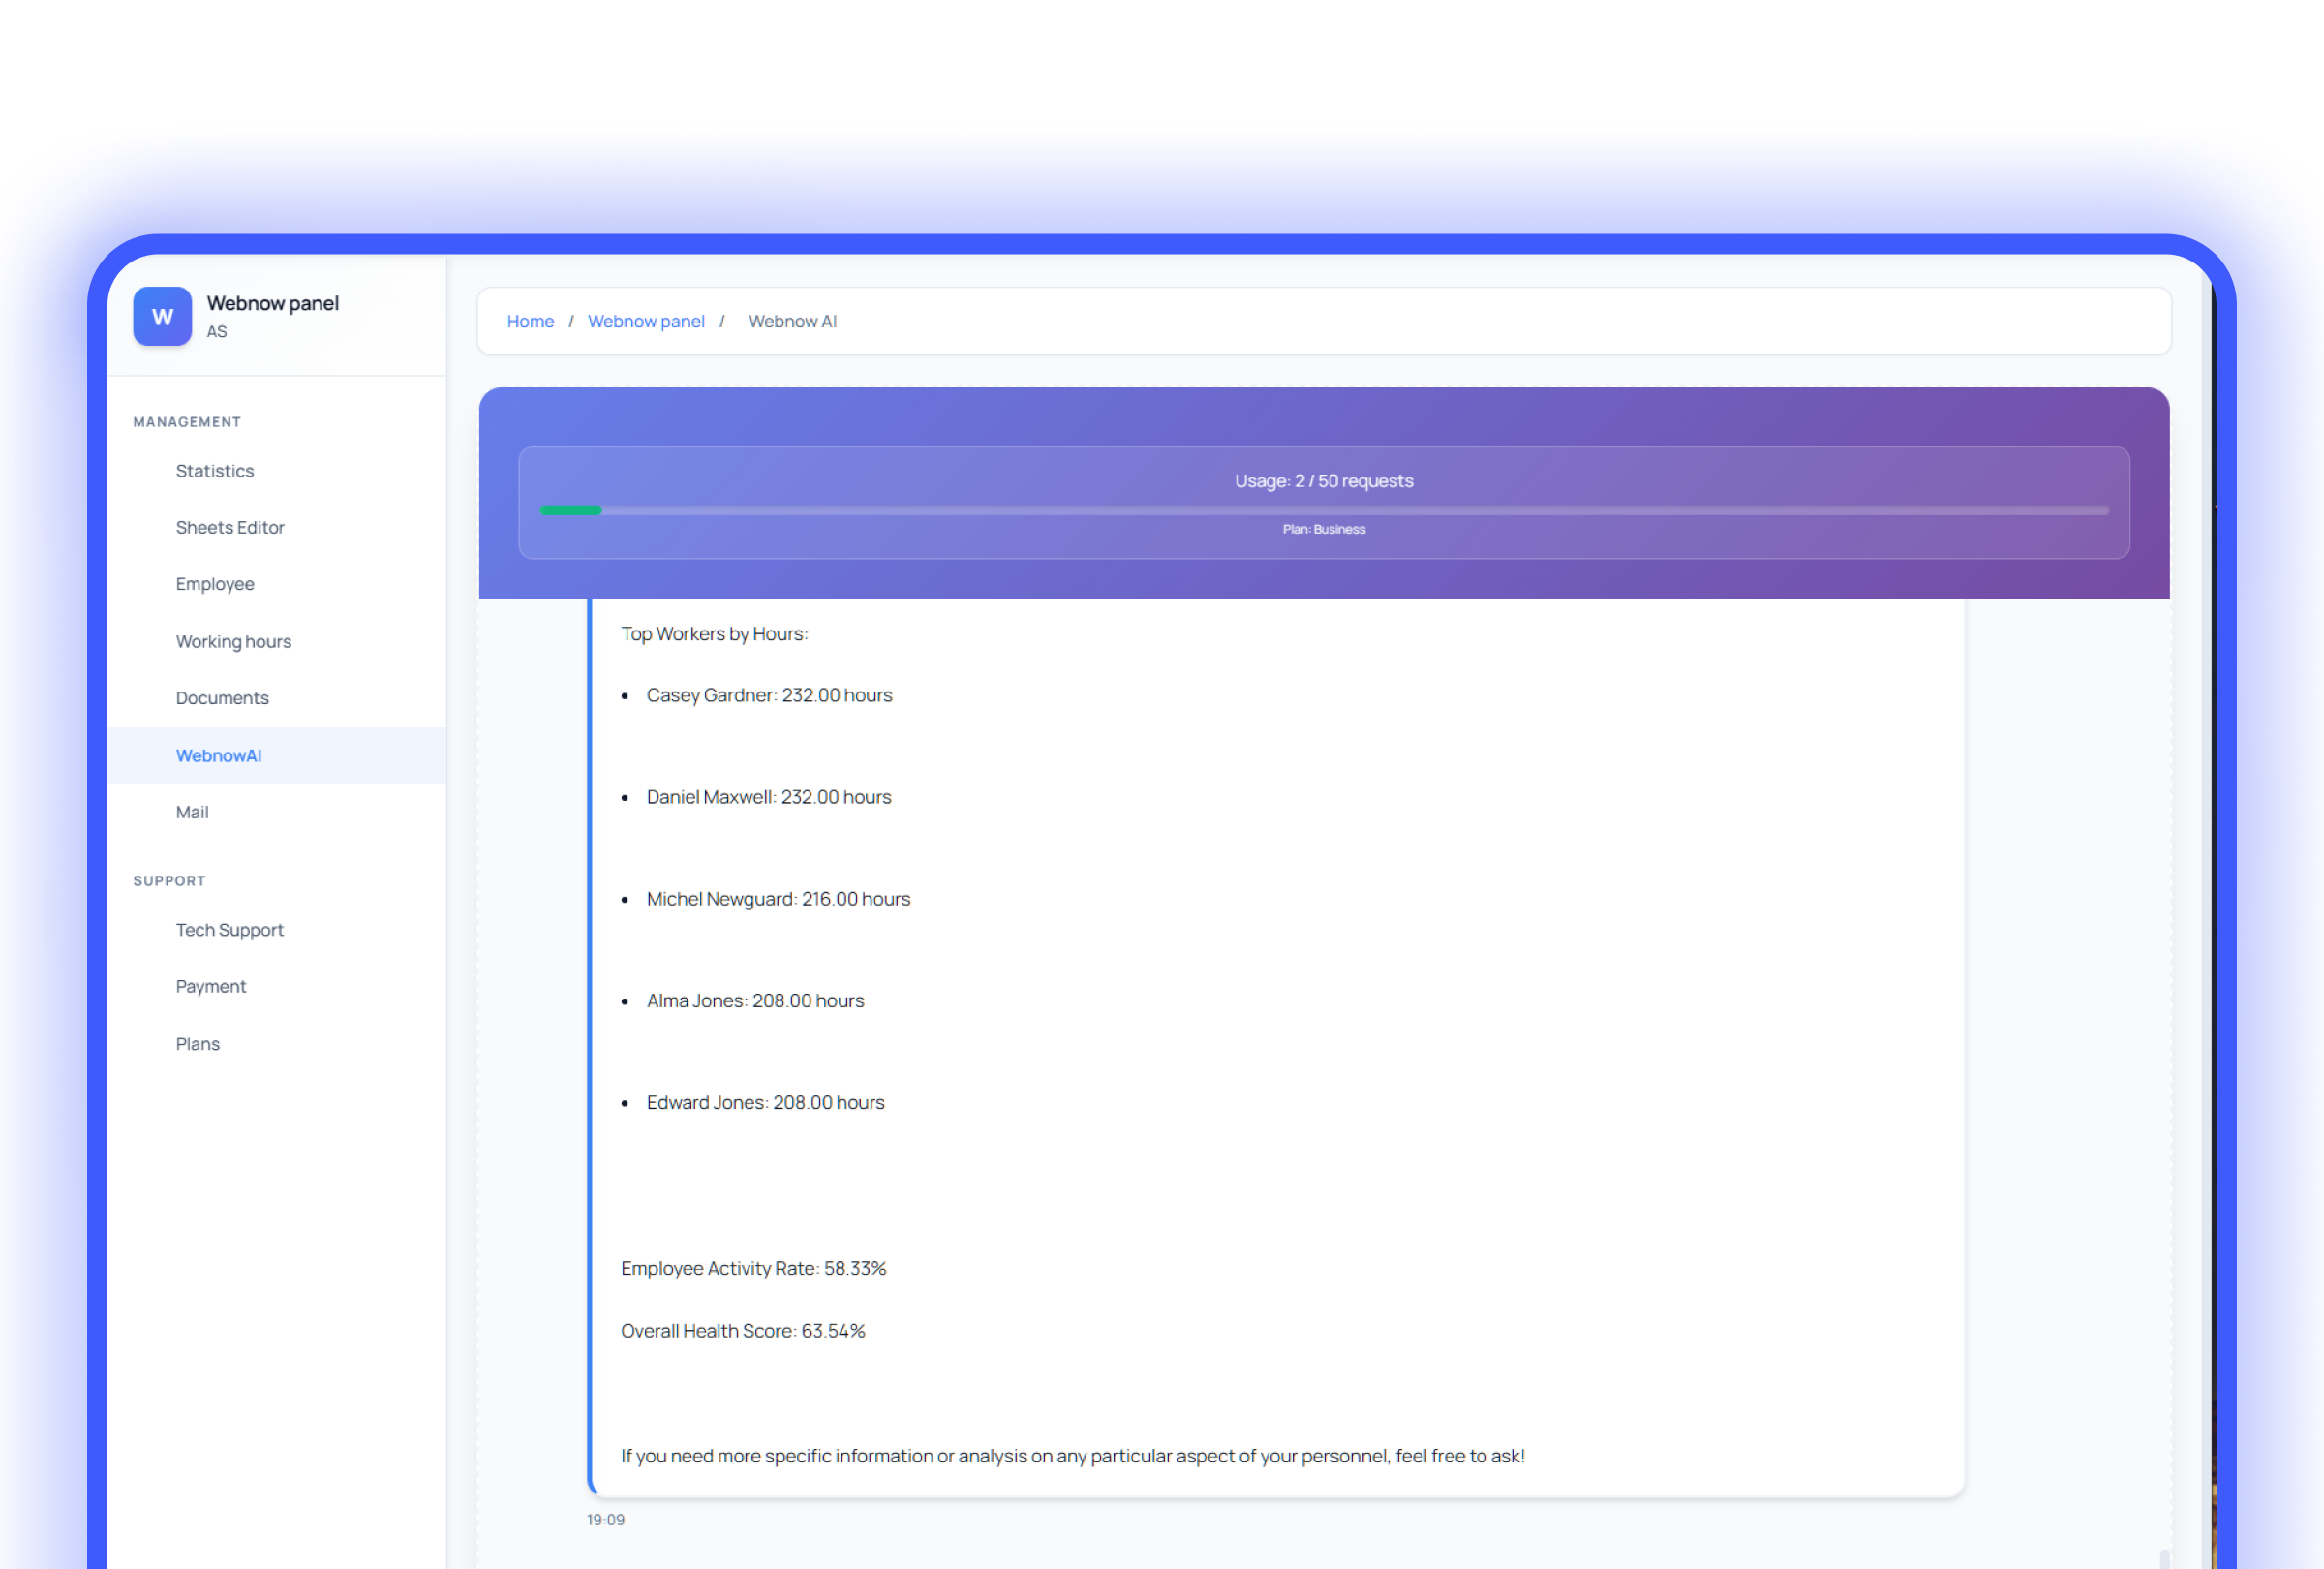
Task: Open Sheets Editor in the sidebar
Action: pos(230,528)
